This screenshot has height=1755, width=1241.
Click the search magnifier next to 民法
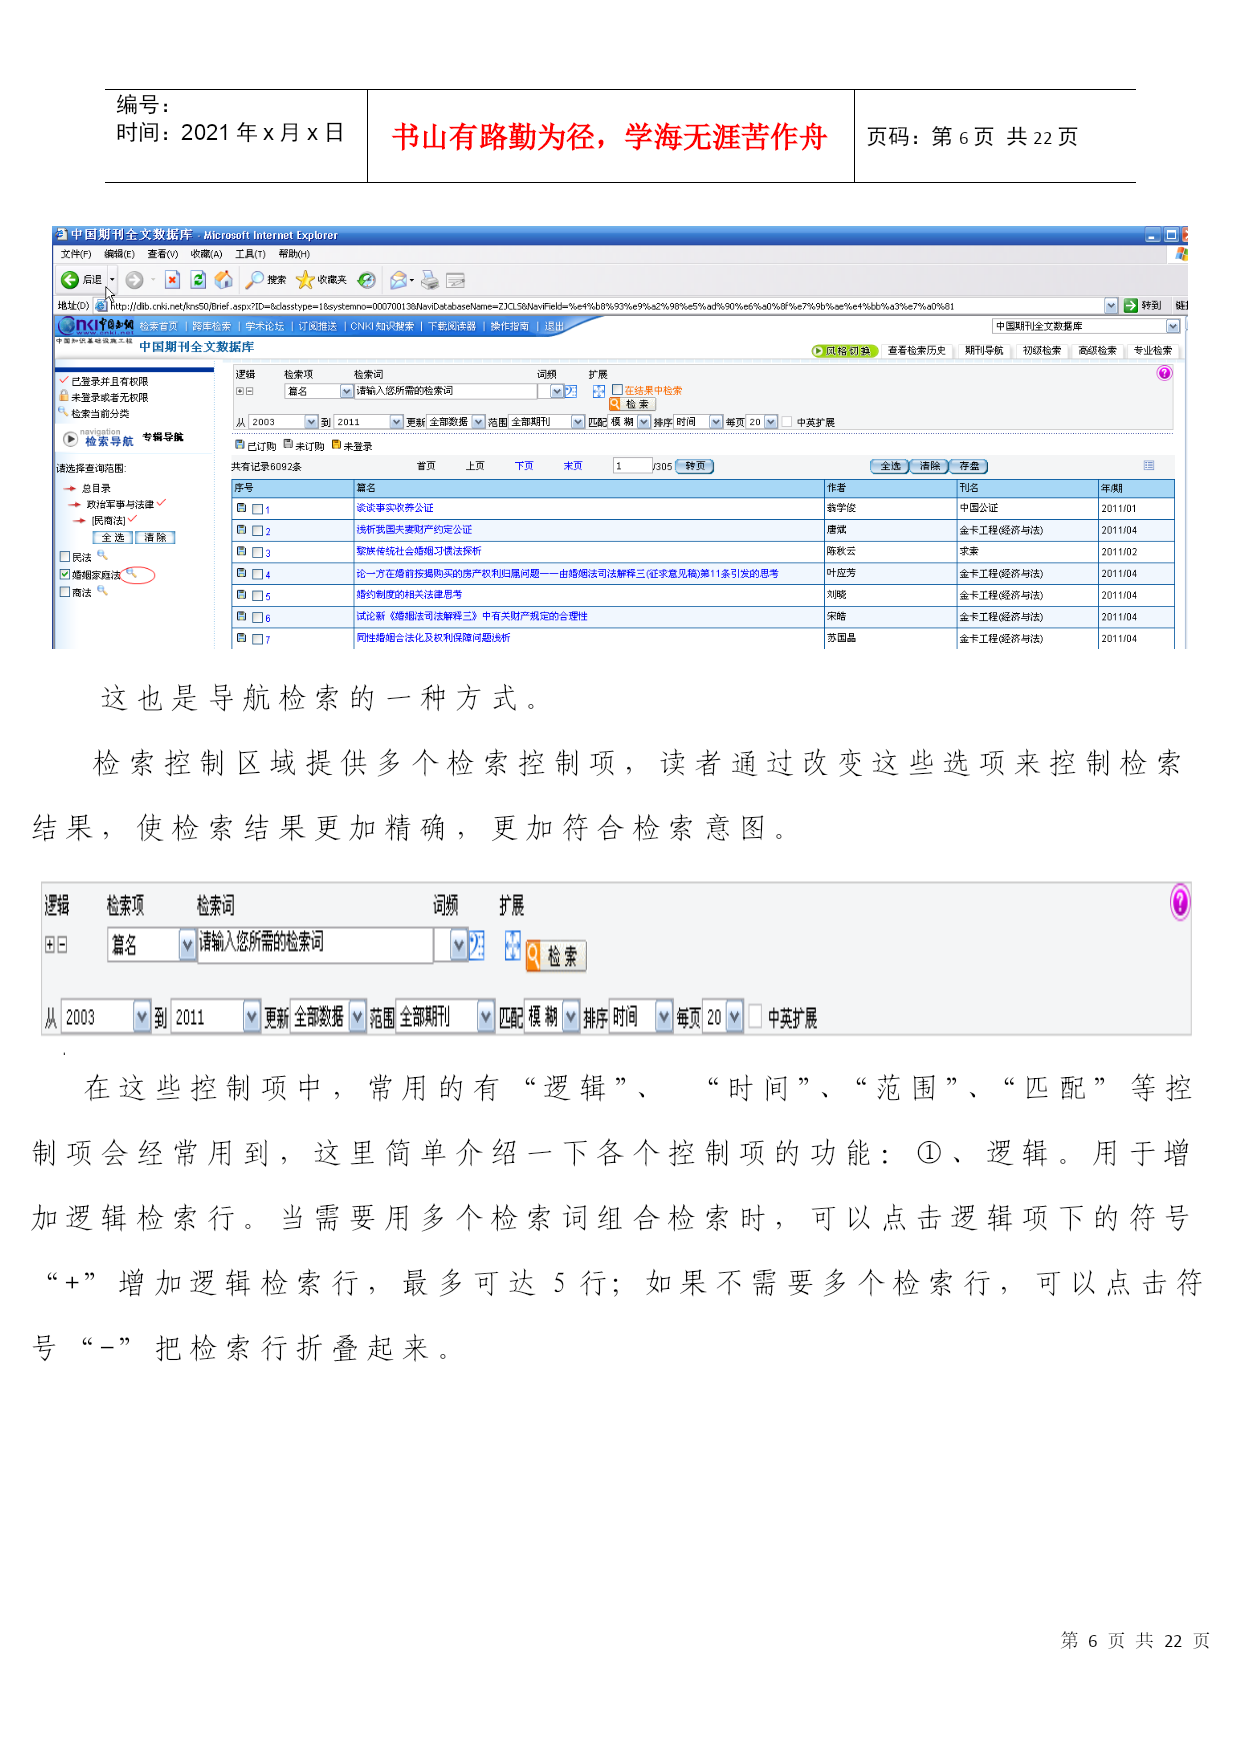tap(102, 556)
